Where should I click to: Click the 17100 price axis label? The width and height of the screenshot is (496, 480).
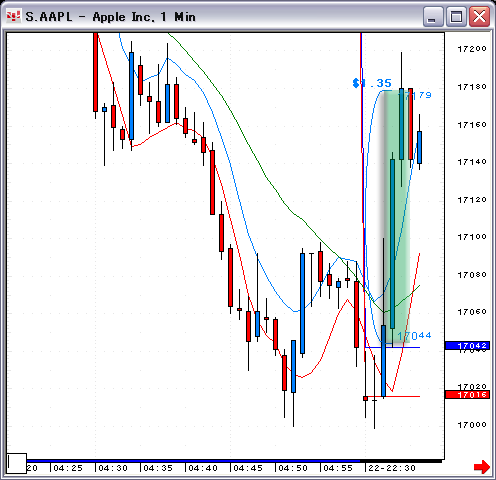pos(472,237)
